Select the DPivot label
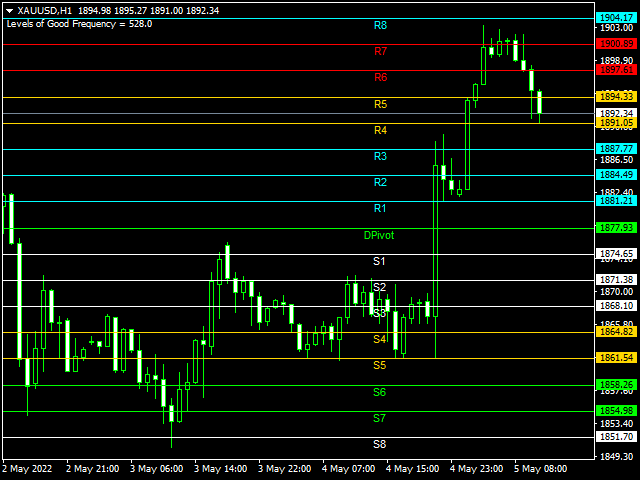 pyautogui.click(x=379, y=236)
